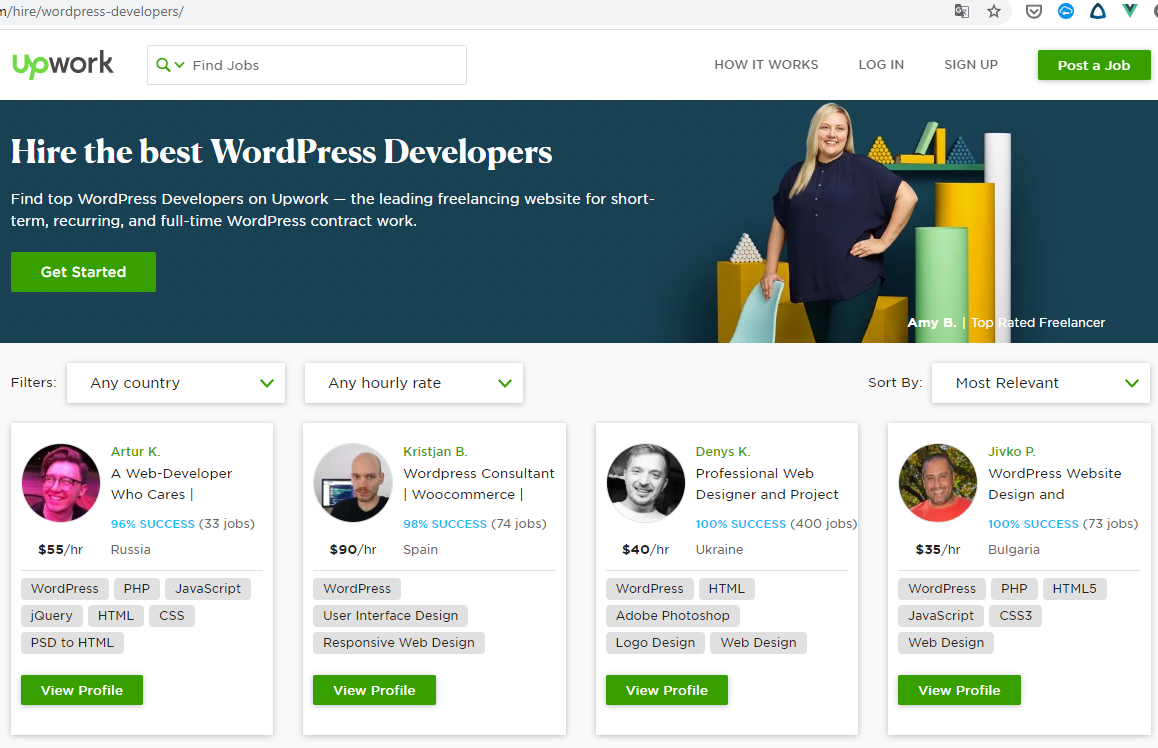View Profile of Denys K.

667,690
